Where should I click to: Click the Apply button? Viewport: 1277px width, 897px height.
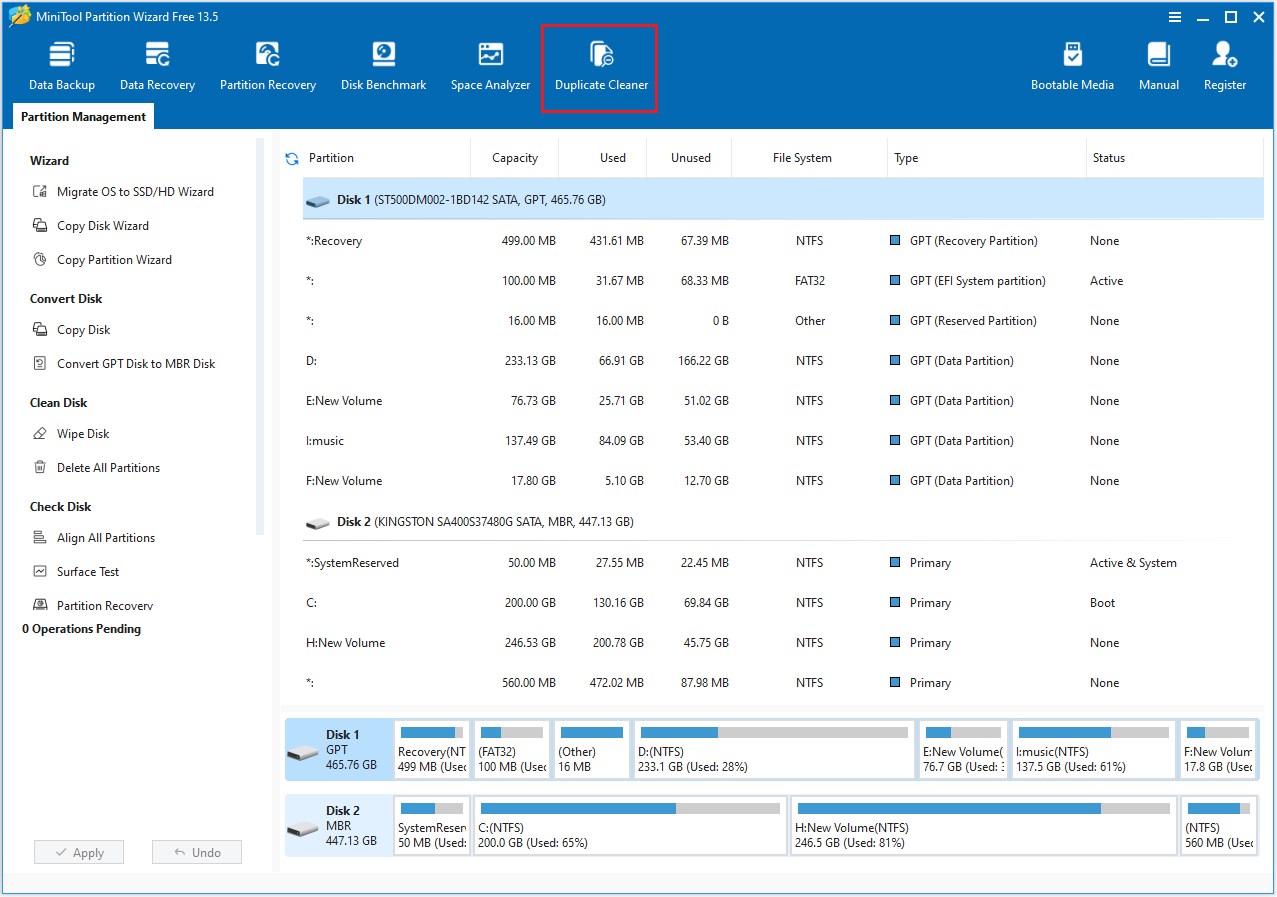[78, 851]
